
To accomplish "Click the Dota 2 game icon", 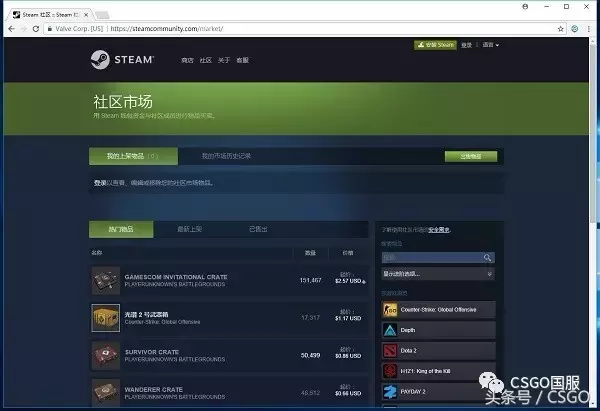I will (x=390, y=351).
